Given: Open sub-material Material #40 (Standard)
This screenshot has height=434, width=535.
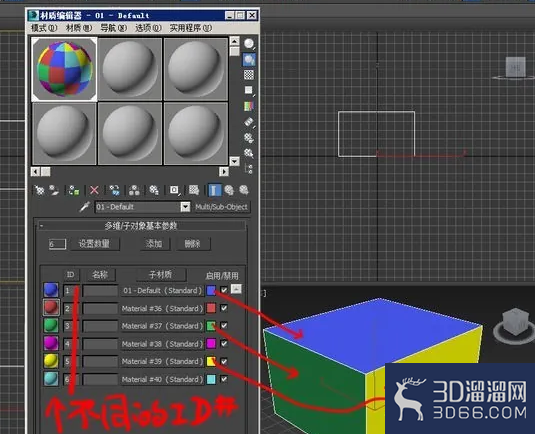Looking at the screenshot, I should point(162,379).
